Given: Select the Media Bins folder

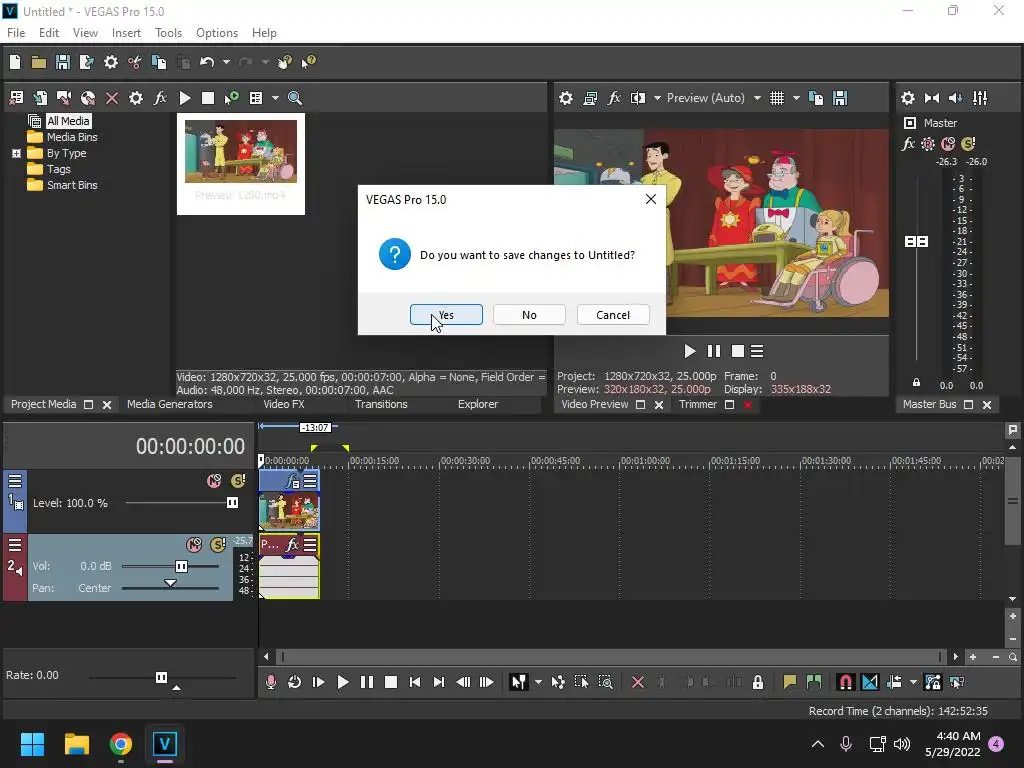Looking at the screenshot, I should pos(72,137).
